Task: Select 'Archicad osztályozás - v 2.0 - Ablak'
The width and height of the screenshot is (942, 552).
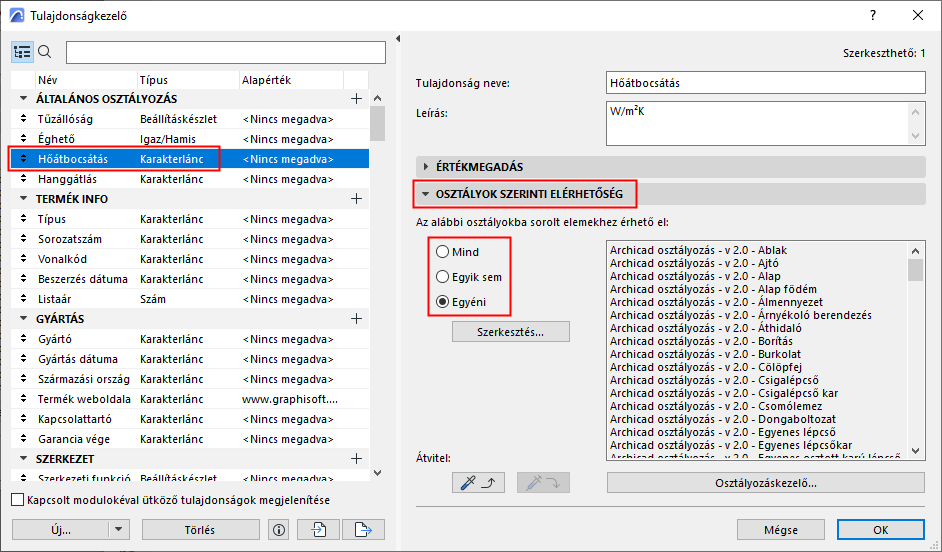Action: click(x=698, y=250)
